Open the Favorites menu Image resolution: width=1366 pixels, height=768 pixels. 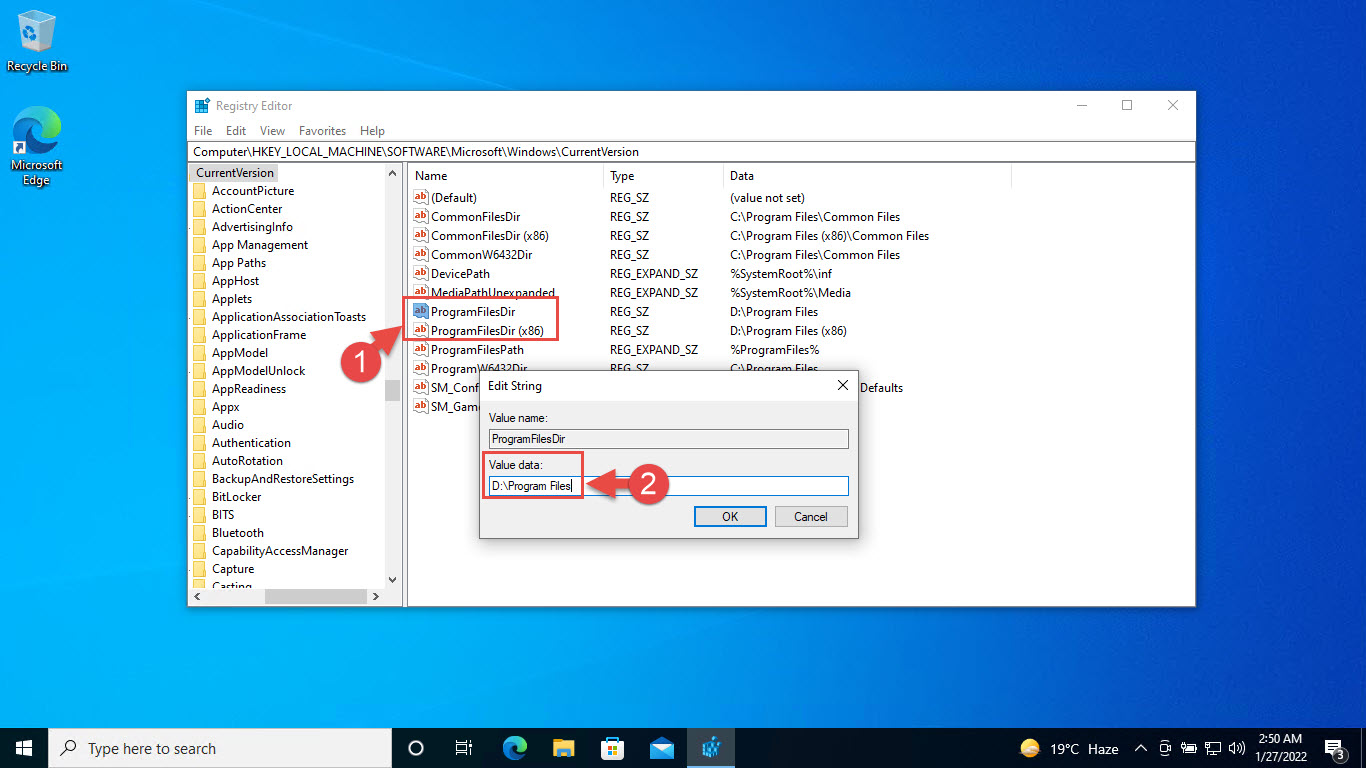(x=322, y=130)
